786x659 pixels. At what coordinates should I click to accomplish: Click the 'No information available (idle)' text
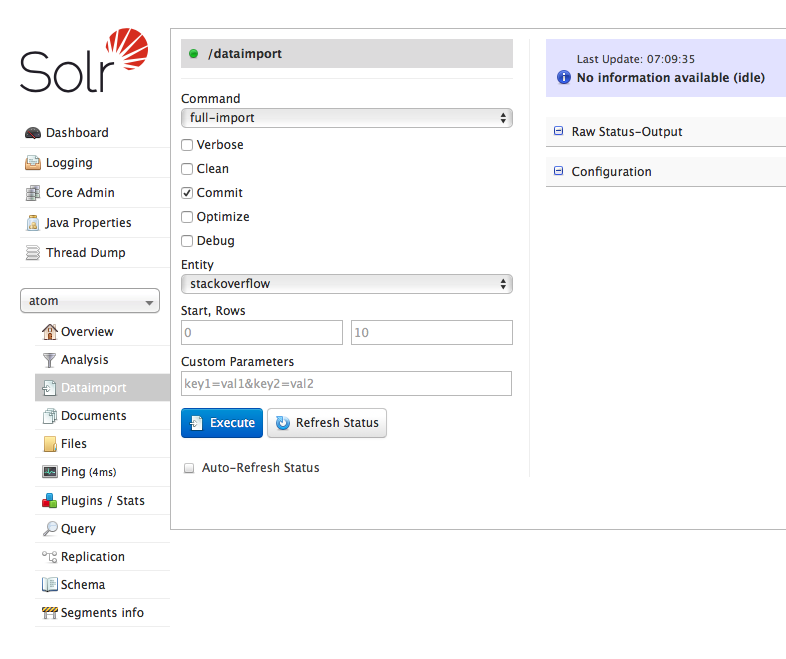[x=671, y=78]
